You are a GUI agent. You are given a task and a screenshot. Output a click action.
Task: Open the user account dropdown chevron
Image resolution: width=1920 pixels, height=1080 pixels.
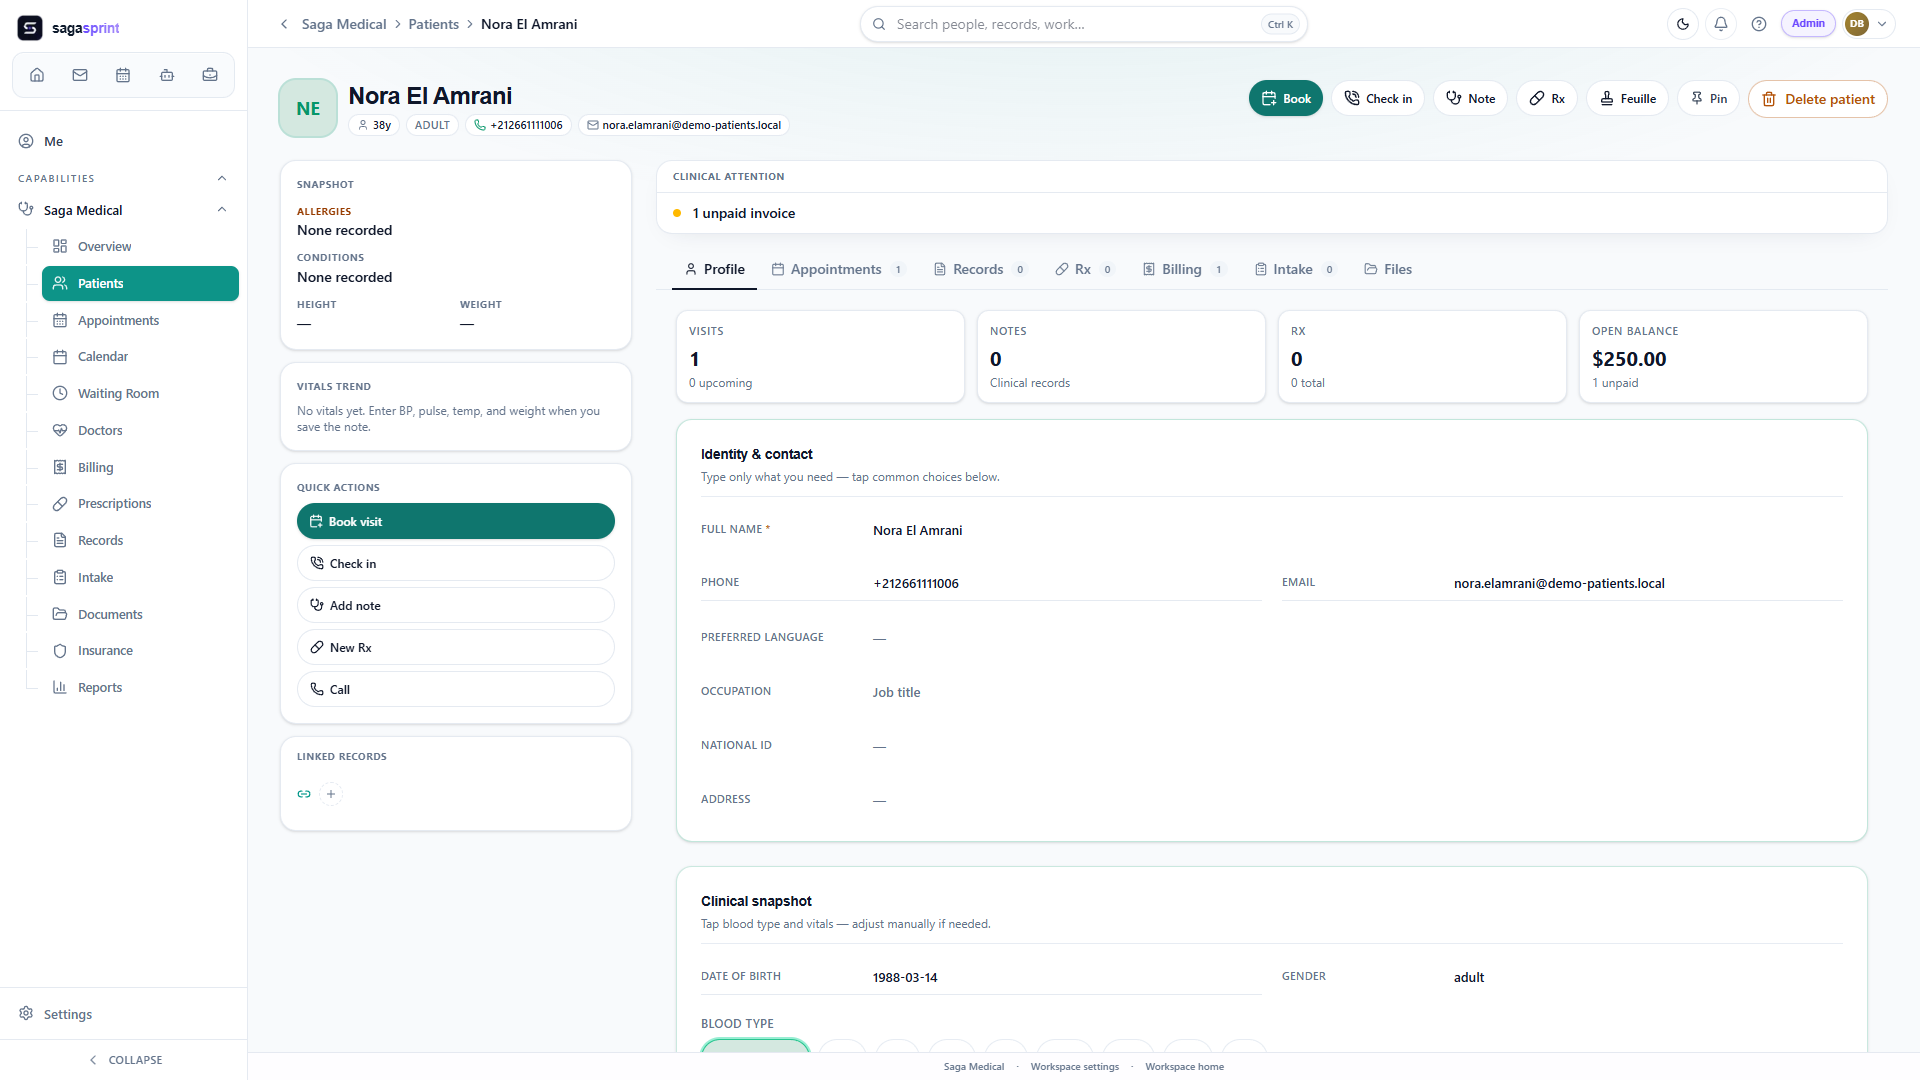coord(1882,24)
